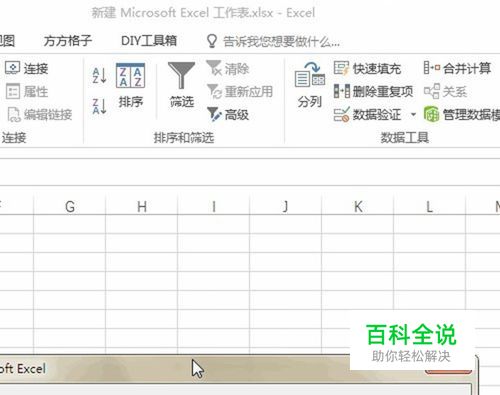Expand the Data Validation dropdown arrow
The image size is (500, 395).
(413, 115)
